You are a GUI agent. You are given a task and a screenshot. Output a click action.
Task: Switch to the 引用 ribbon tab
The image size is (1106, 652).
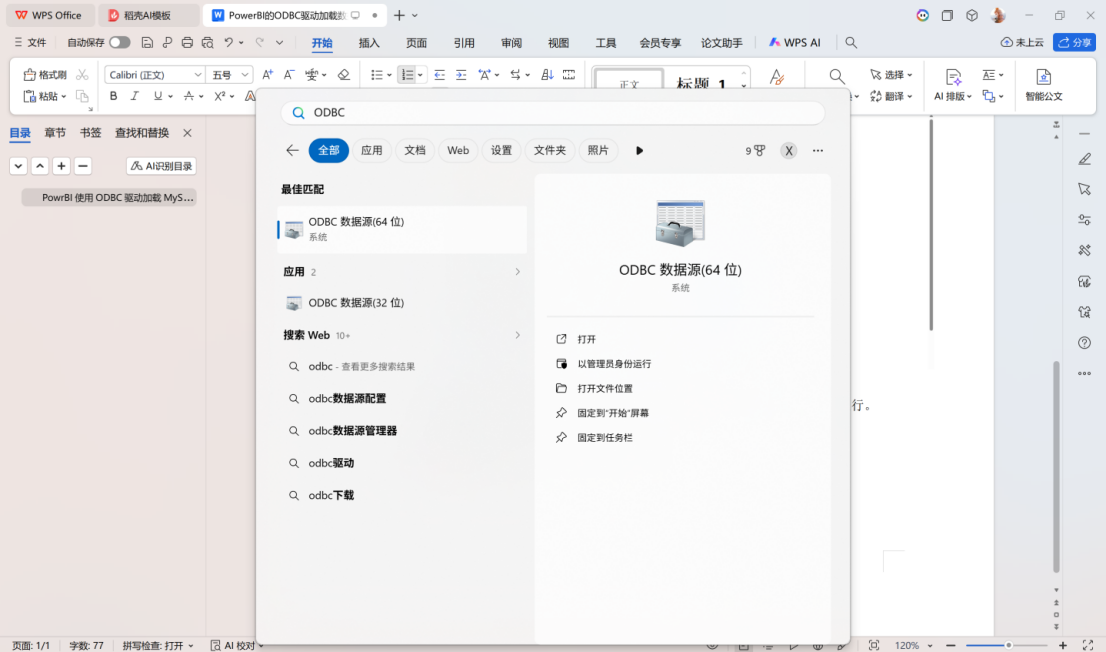pos(463,43)
